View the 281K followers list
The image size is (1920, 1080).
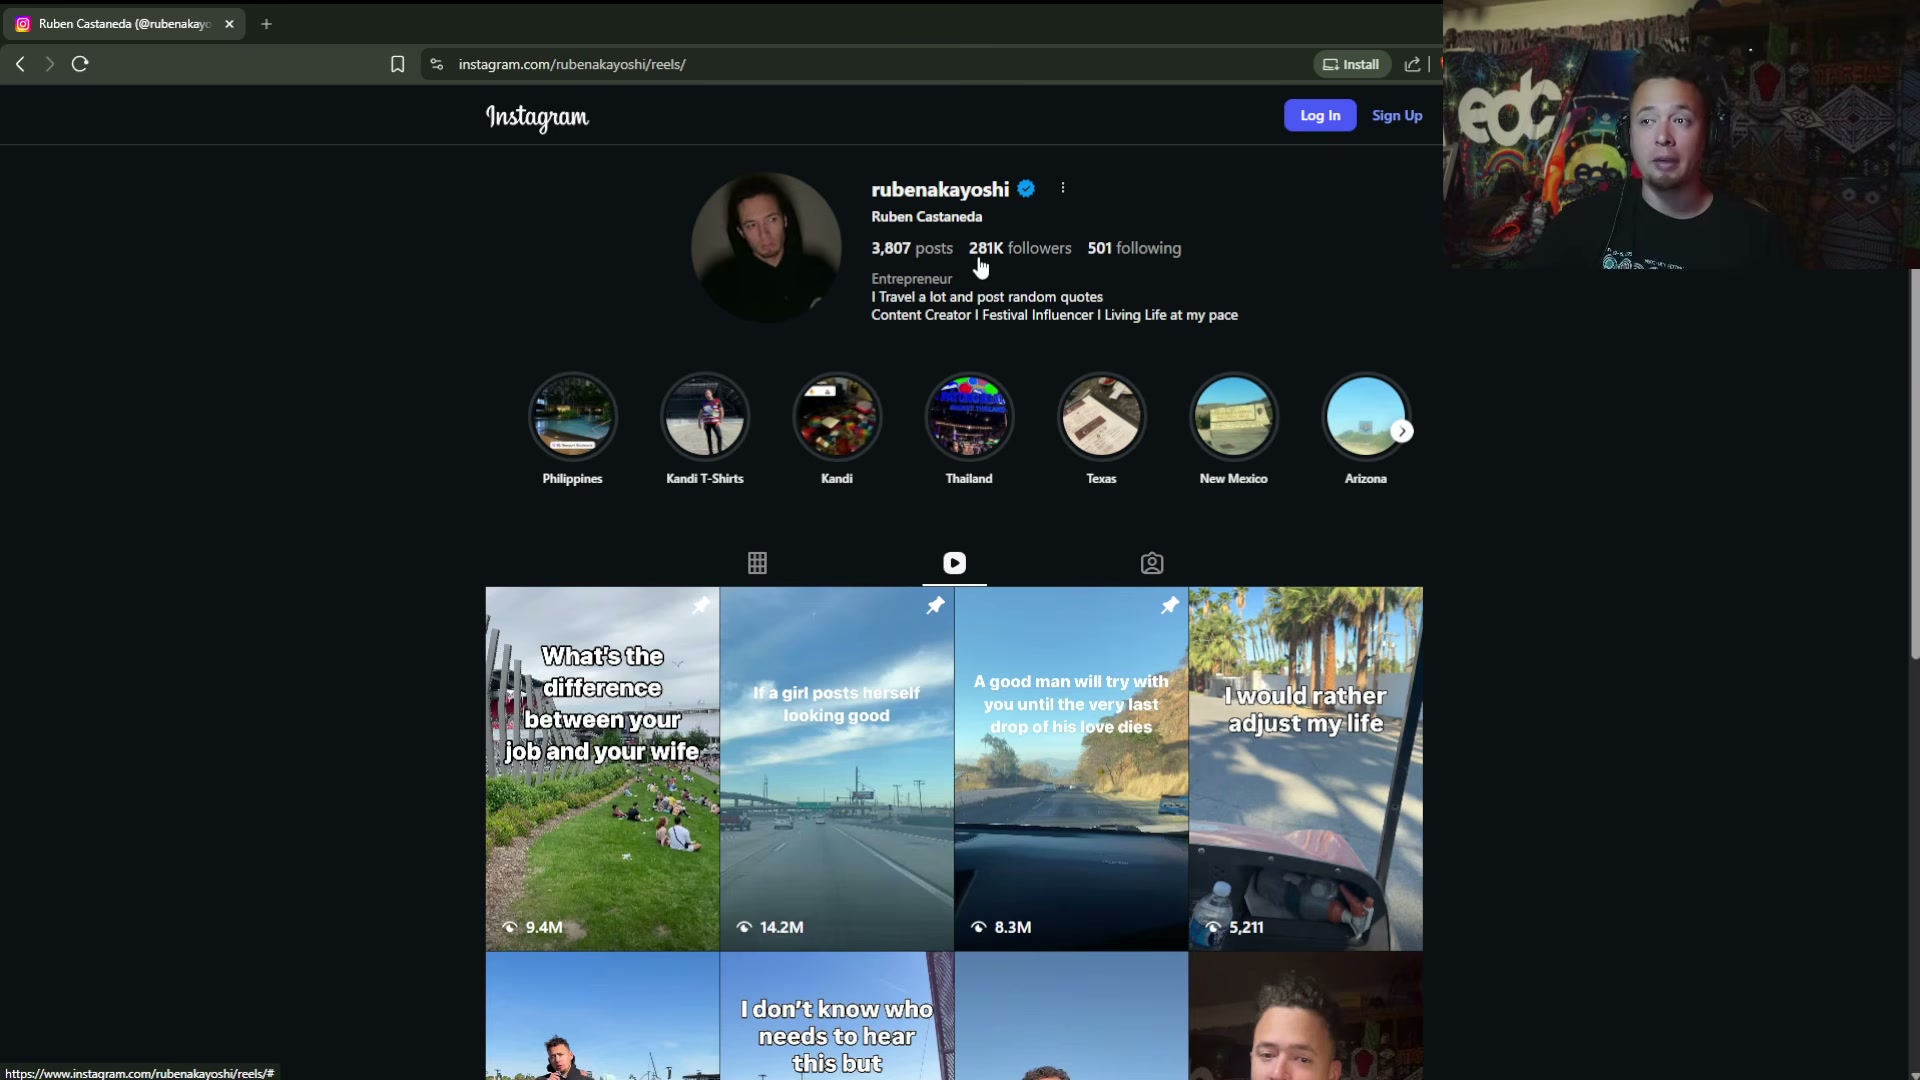pos(1019,248)
